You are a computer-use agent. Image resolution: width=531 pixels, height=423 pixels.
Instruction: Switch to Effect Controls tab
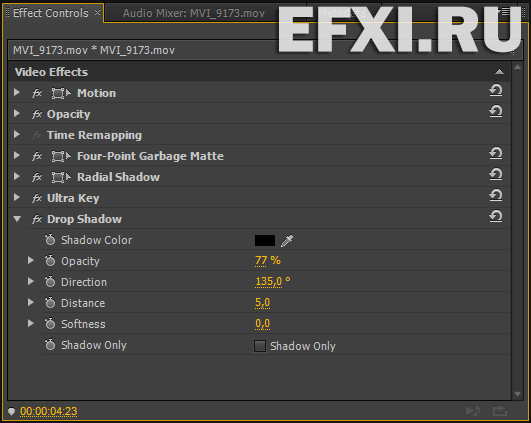(x=51, y=13)
